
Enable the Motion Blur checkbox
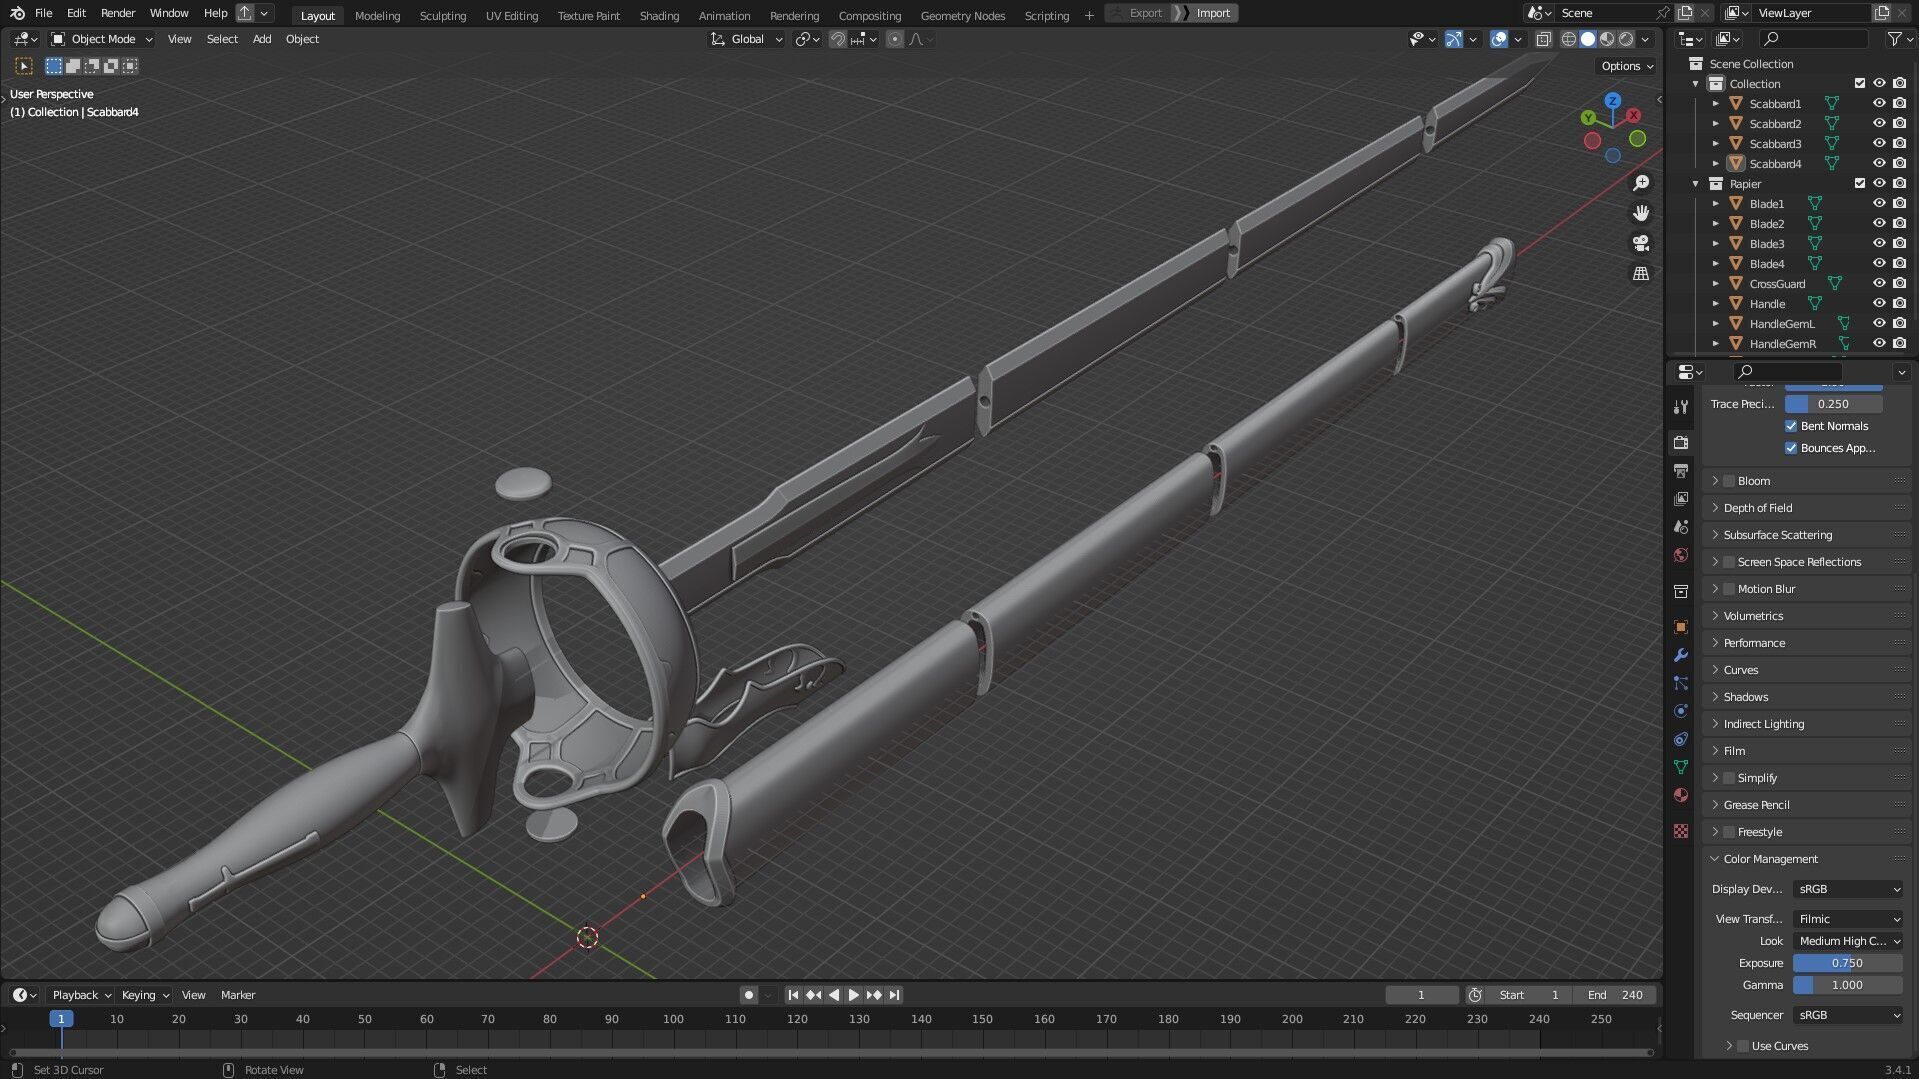(1729, 589)
